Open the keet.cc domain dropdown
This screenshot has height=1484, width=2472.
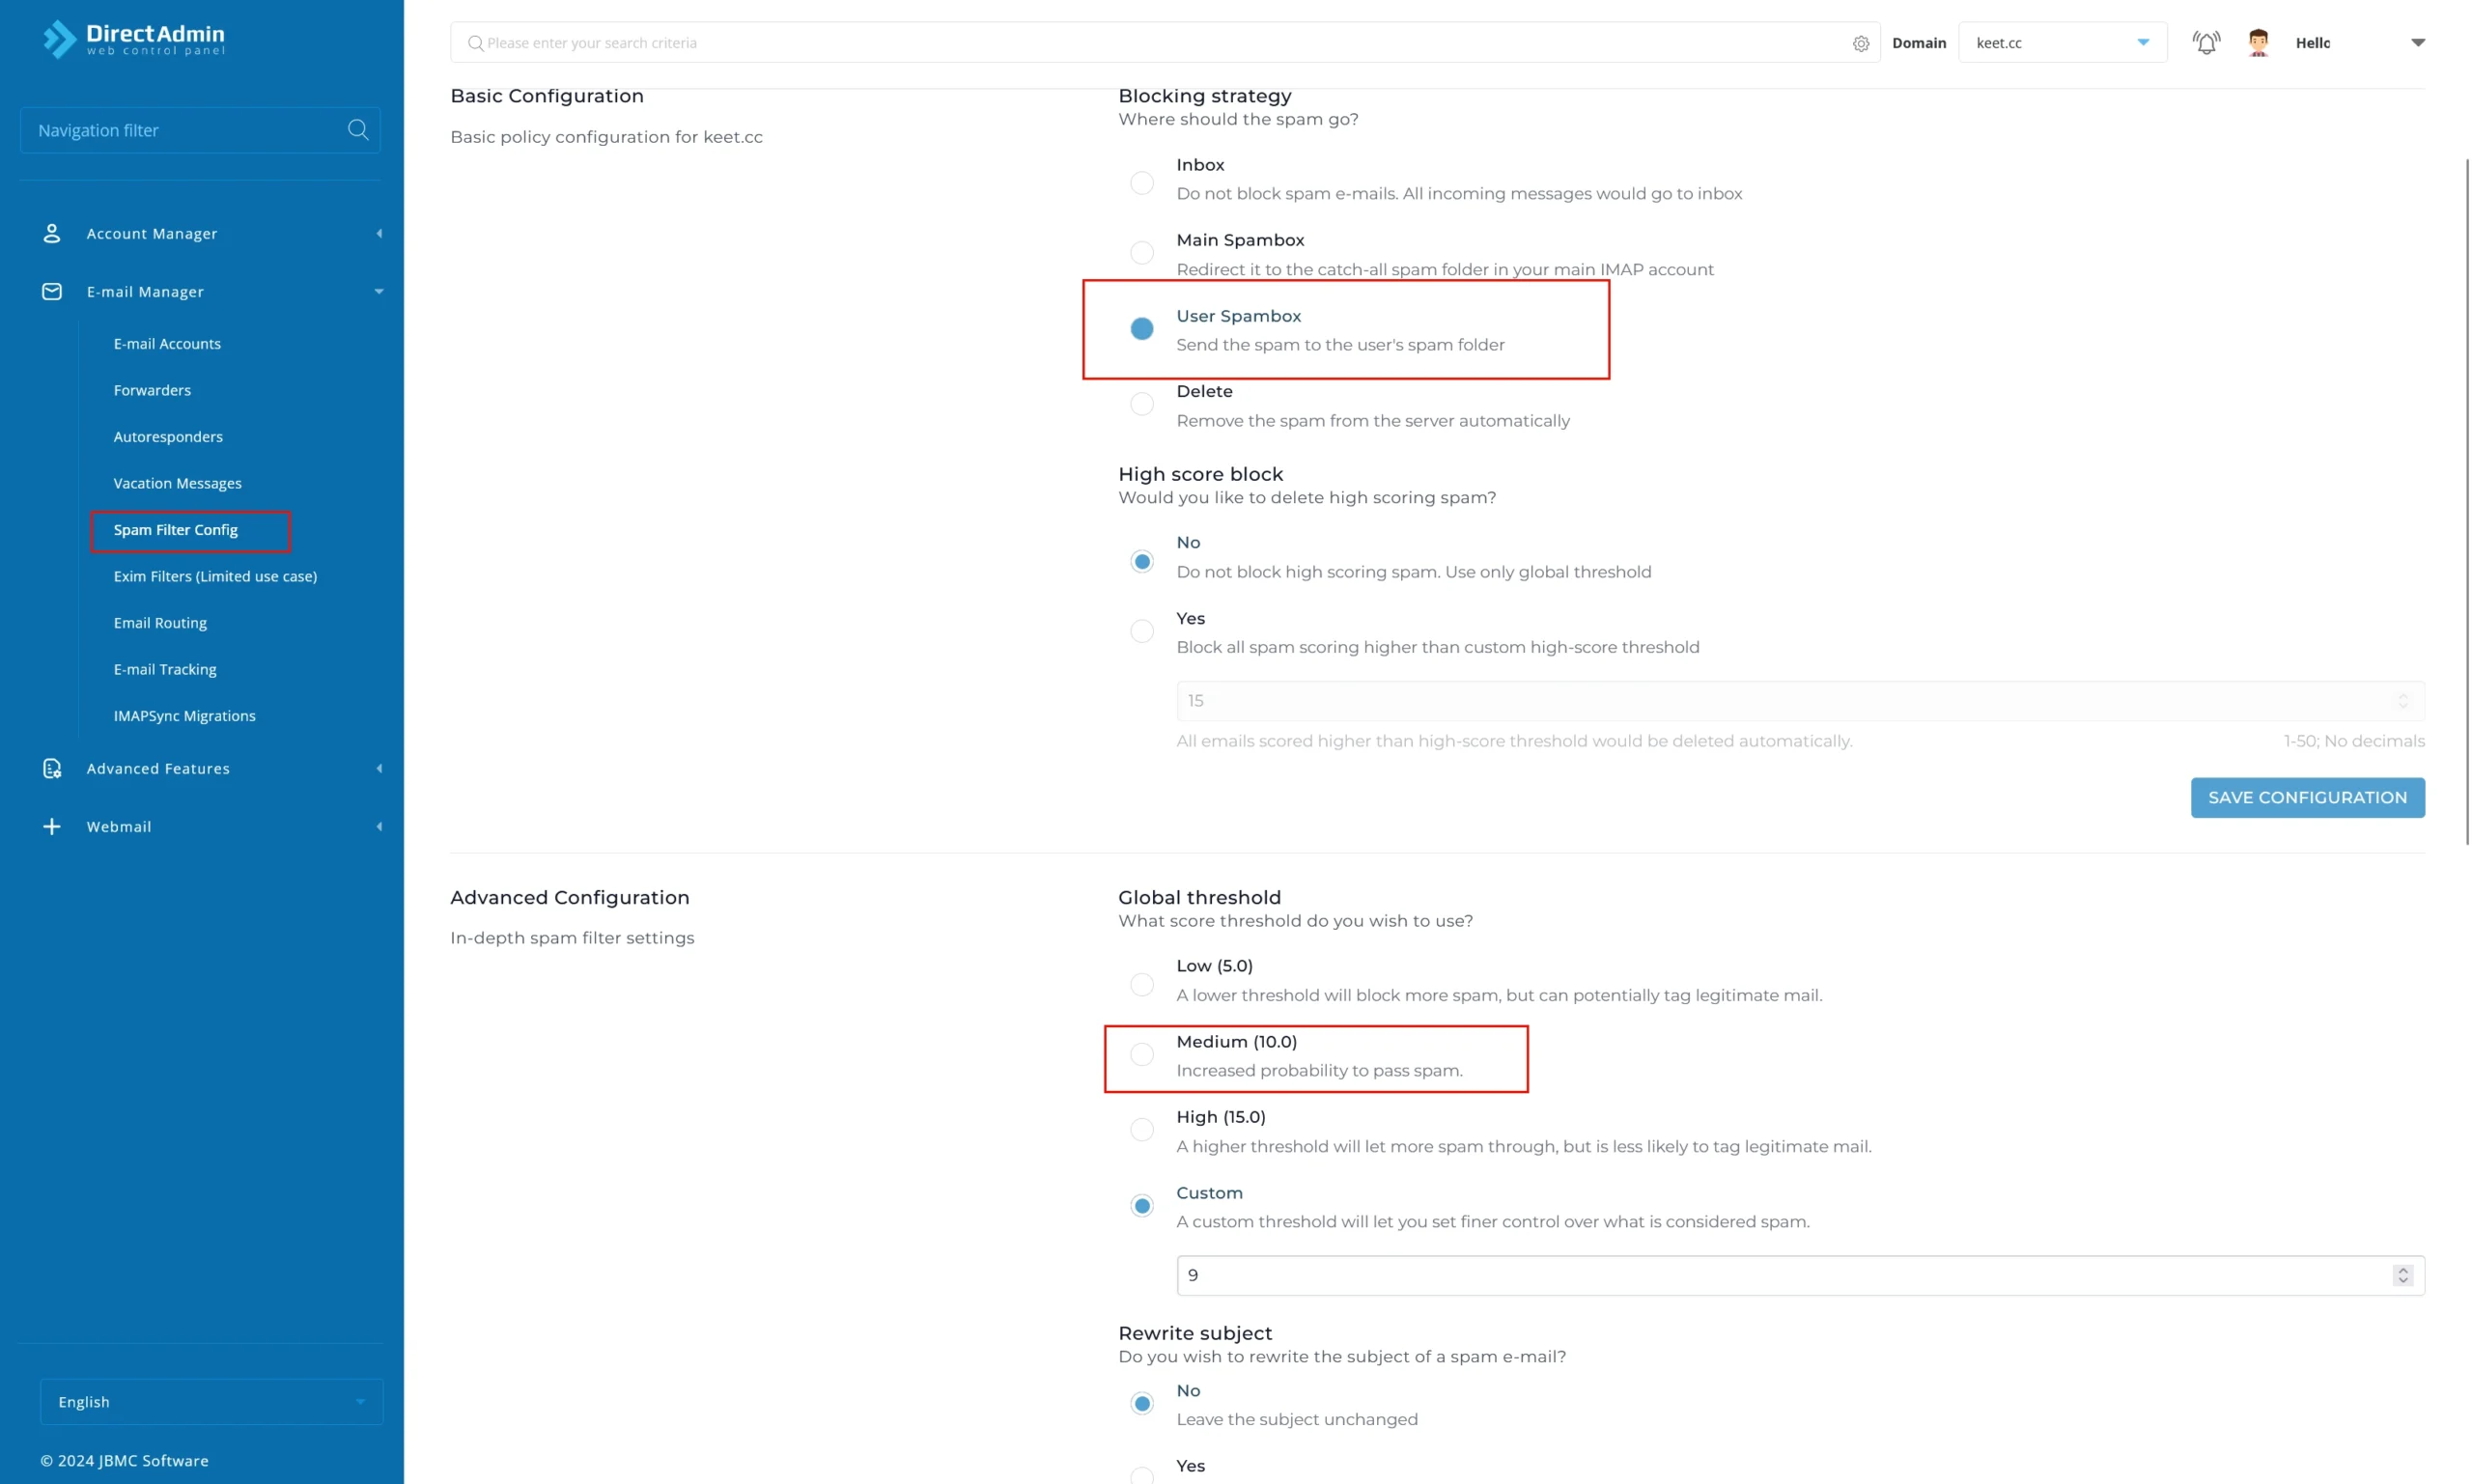click(2062, 42)
